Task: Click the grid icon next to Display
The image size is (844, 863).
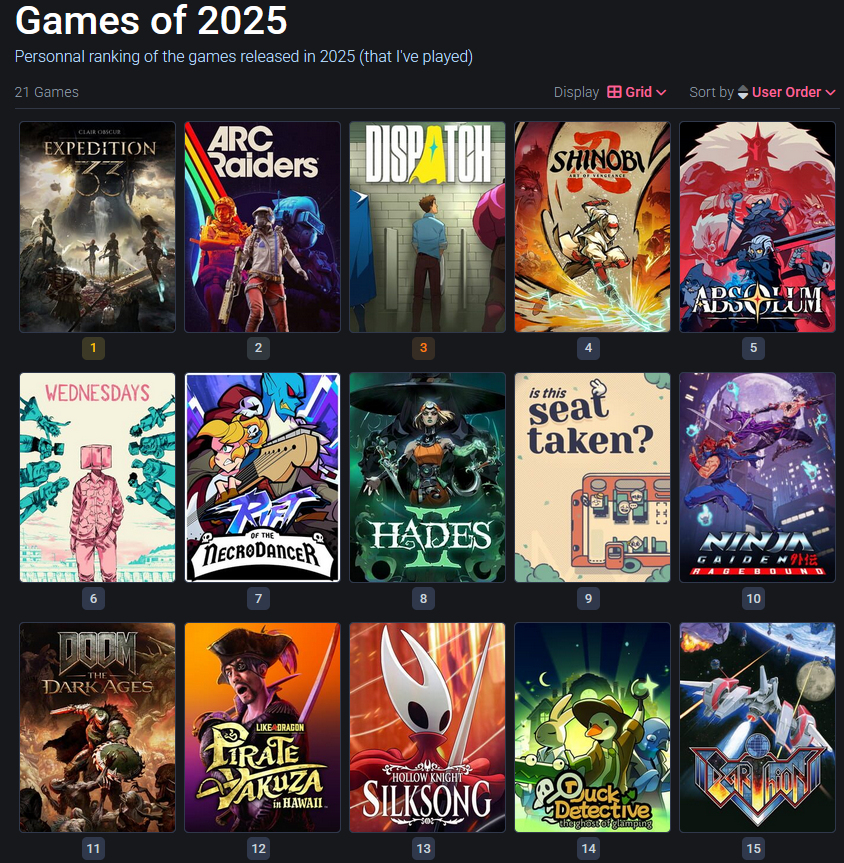Action: [x=614, y=92]
